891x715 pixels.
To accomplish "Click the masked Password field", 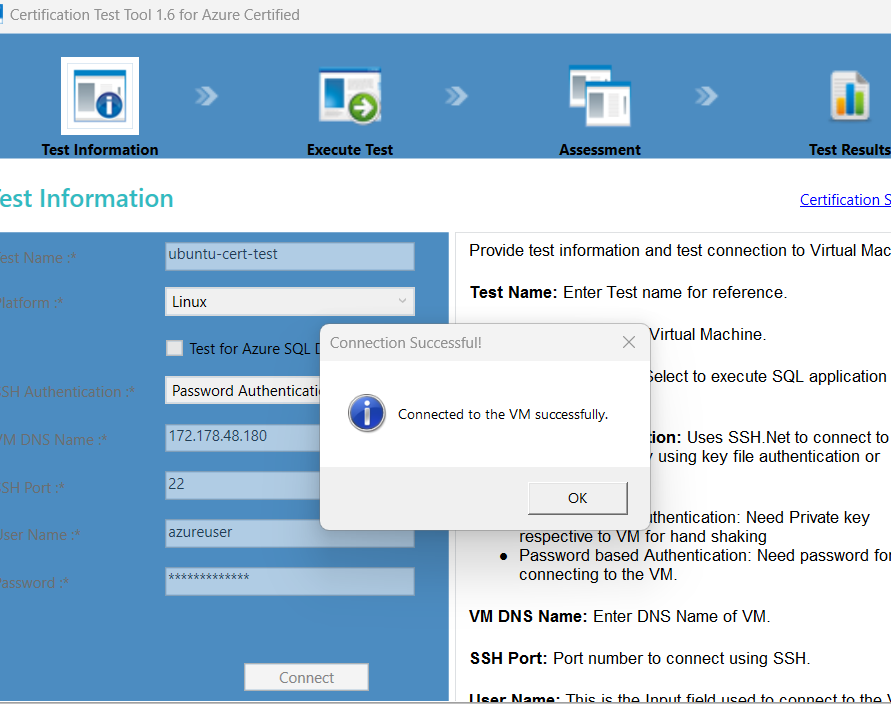I will point(290,581).
